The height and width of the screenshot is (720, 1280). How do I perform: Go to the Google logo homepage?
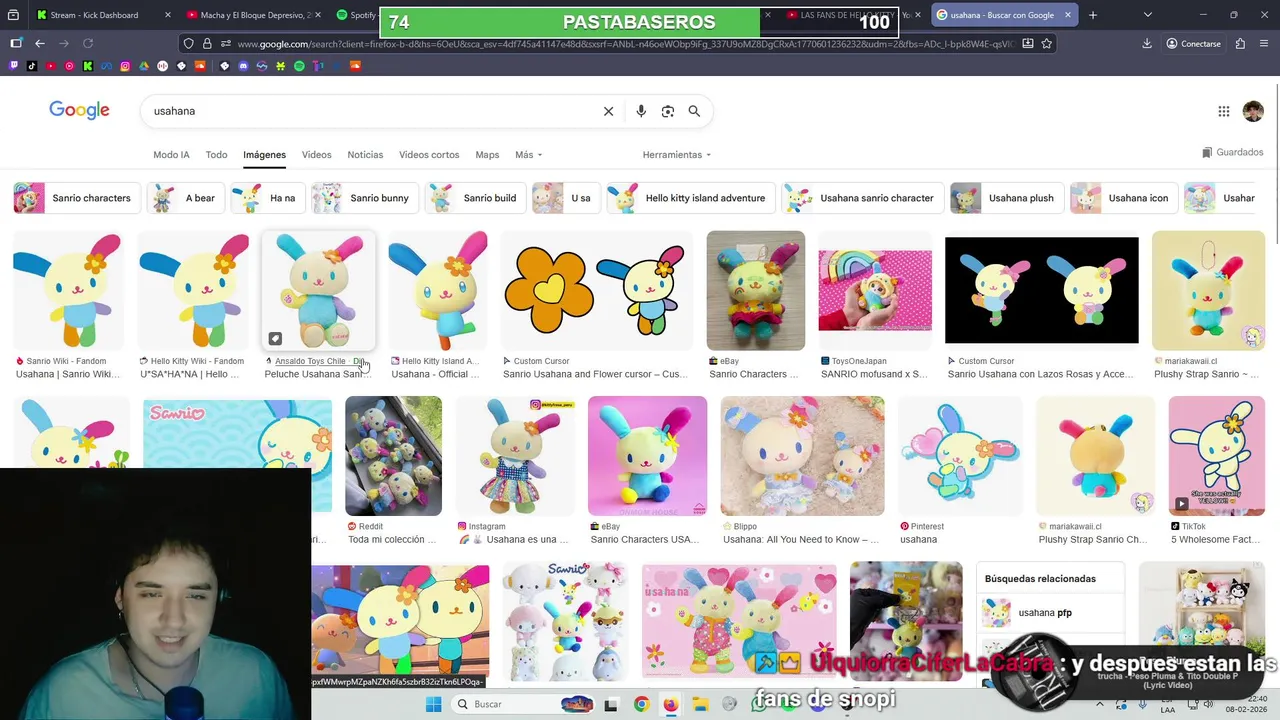click(79, 110)
